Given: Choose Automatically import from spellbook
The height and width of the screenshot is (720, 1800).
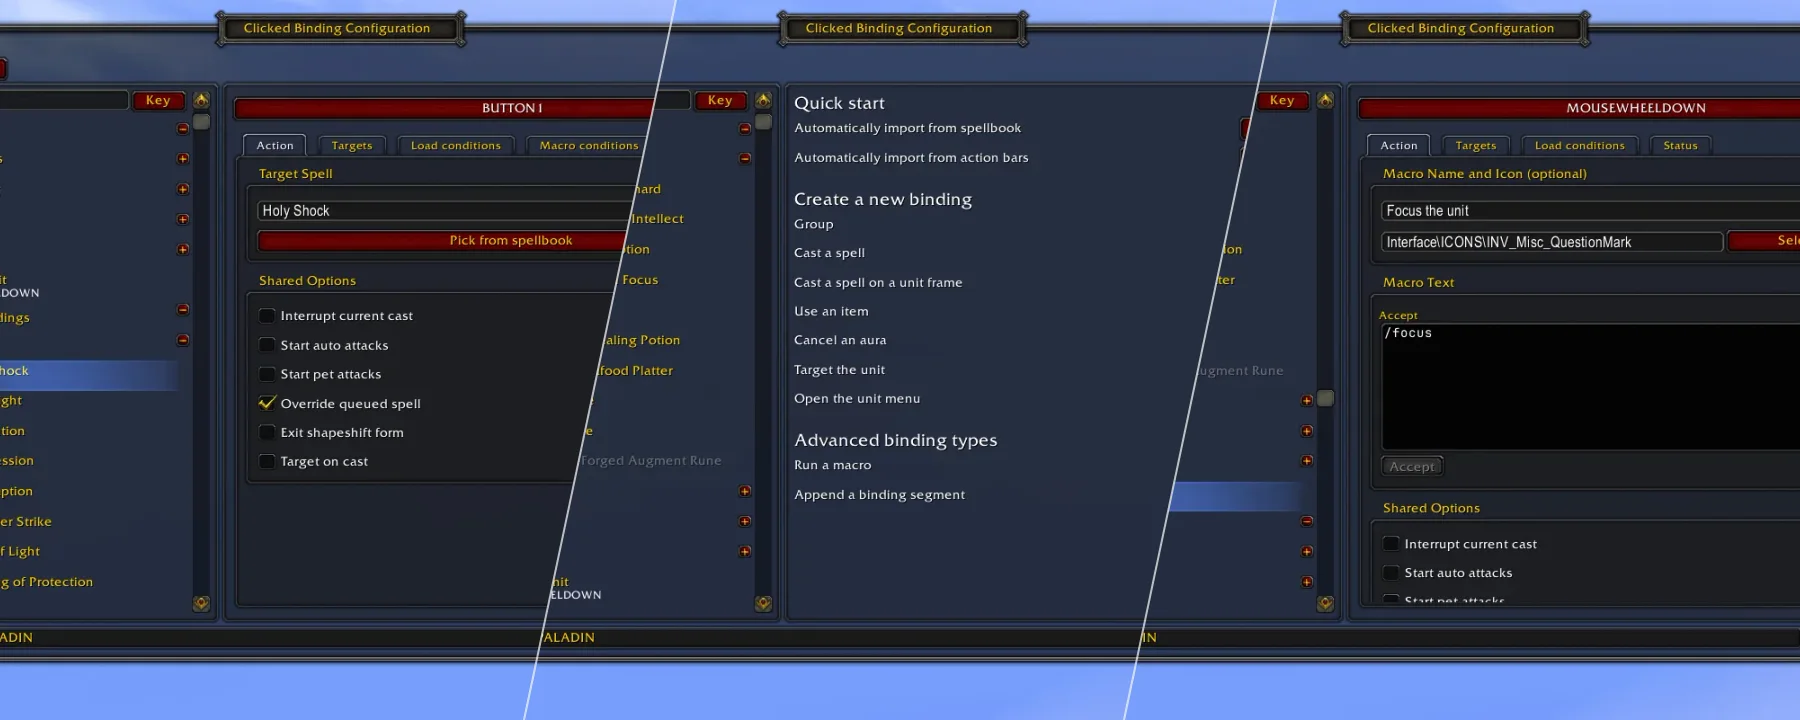Looking at the screenshot, I should tap(908, 128).
